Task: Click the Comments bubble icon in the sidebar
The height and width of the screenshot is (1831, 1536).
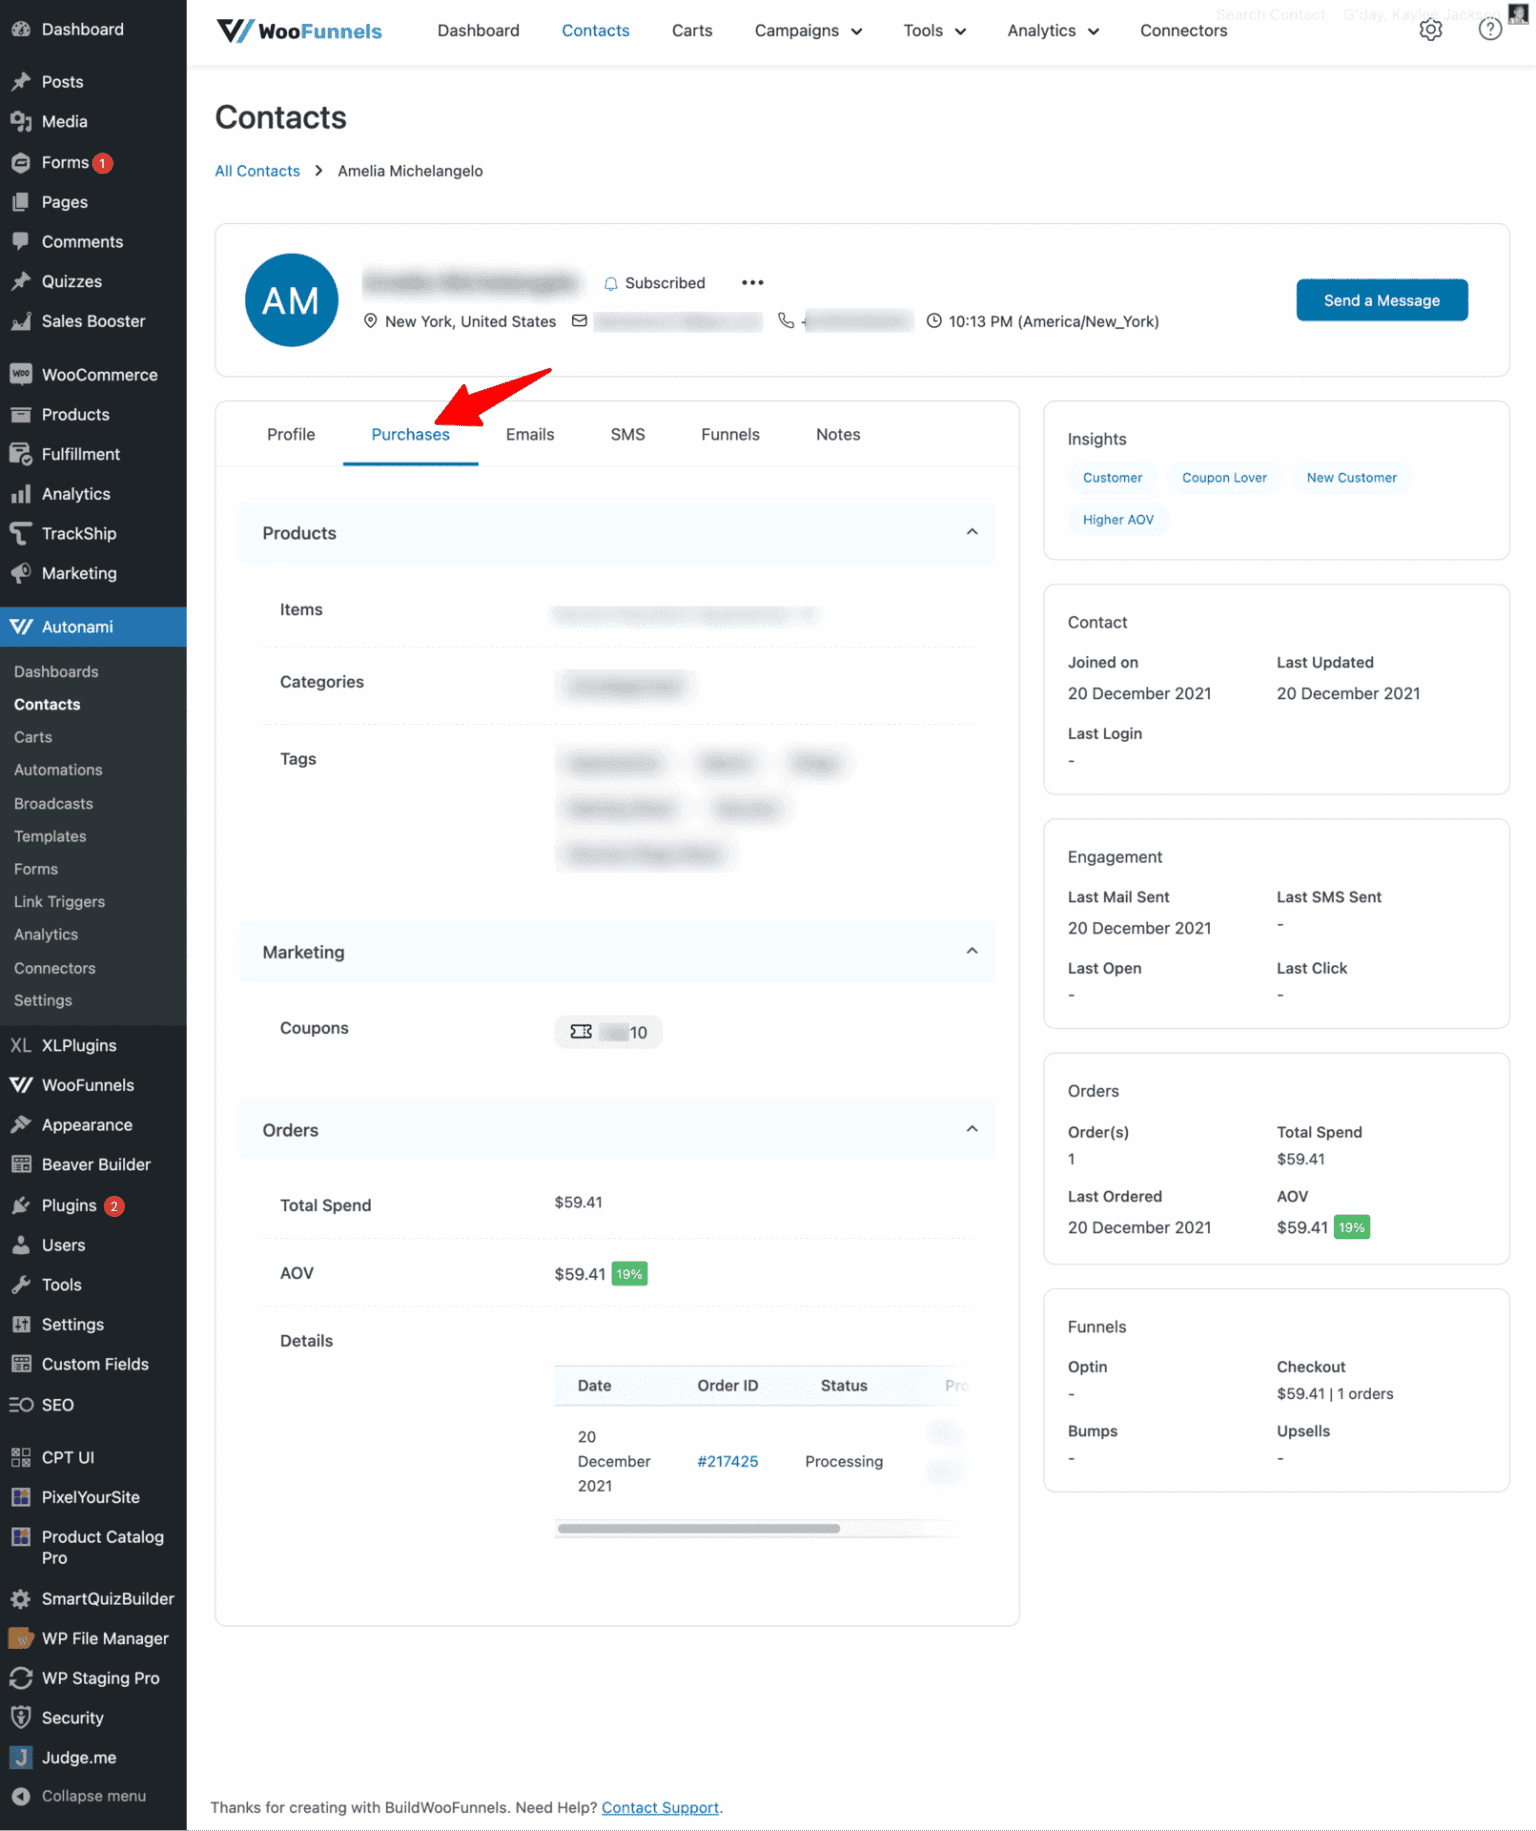Action: click(21, 242)
